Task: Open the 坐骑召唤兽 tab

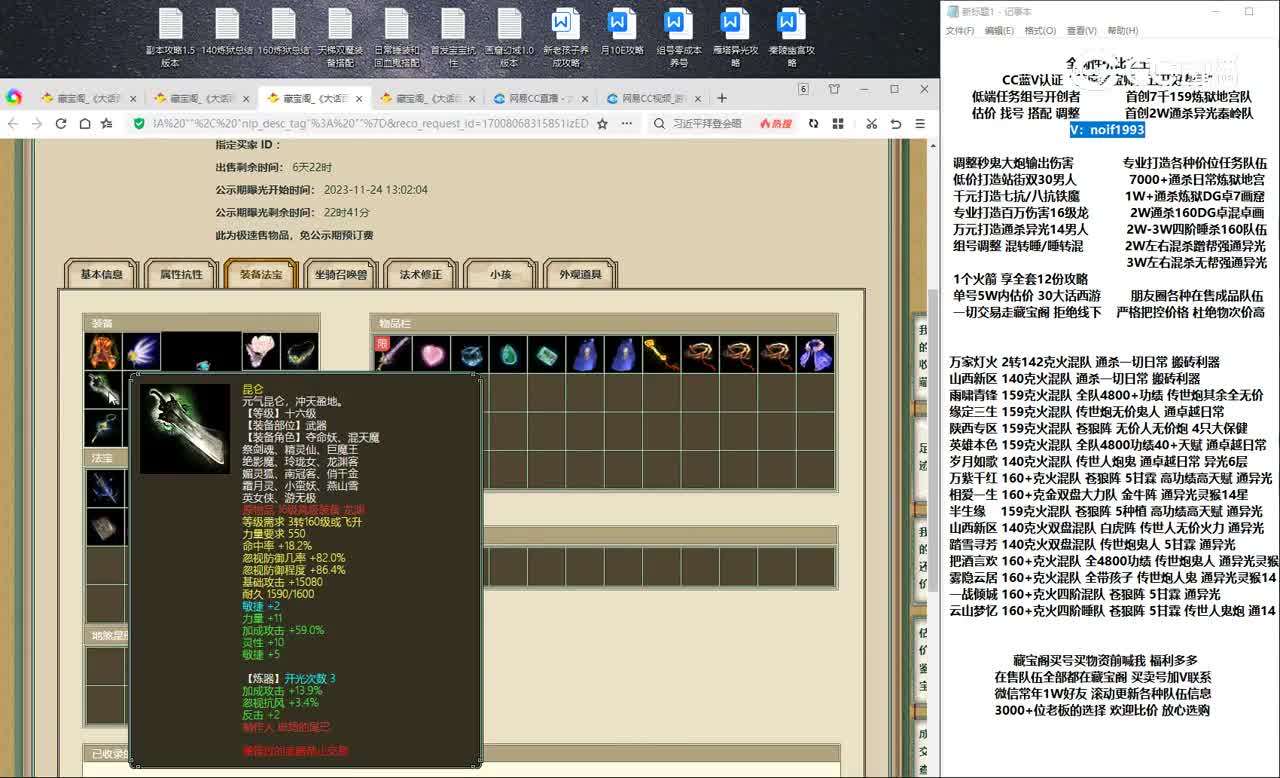Action: coord(340,274)
